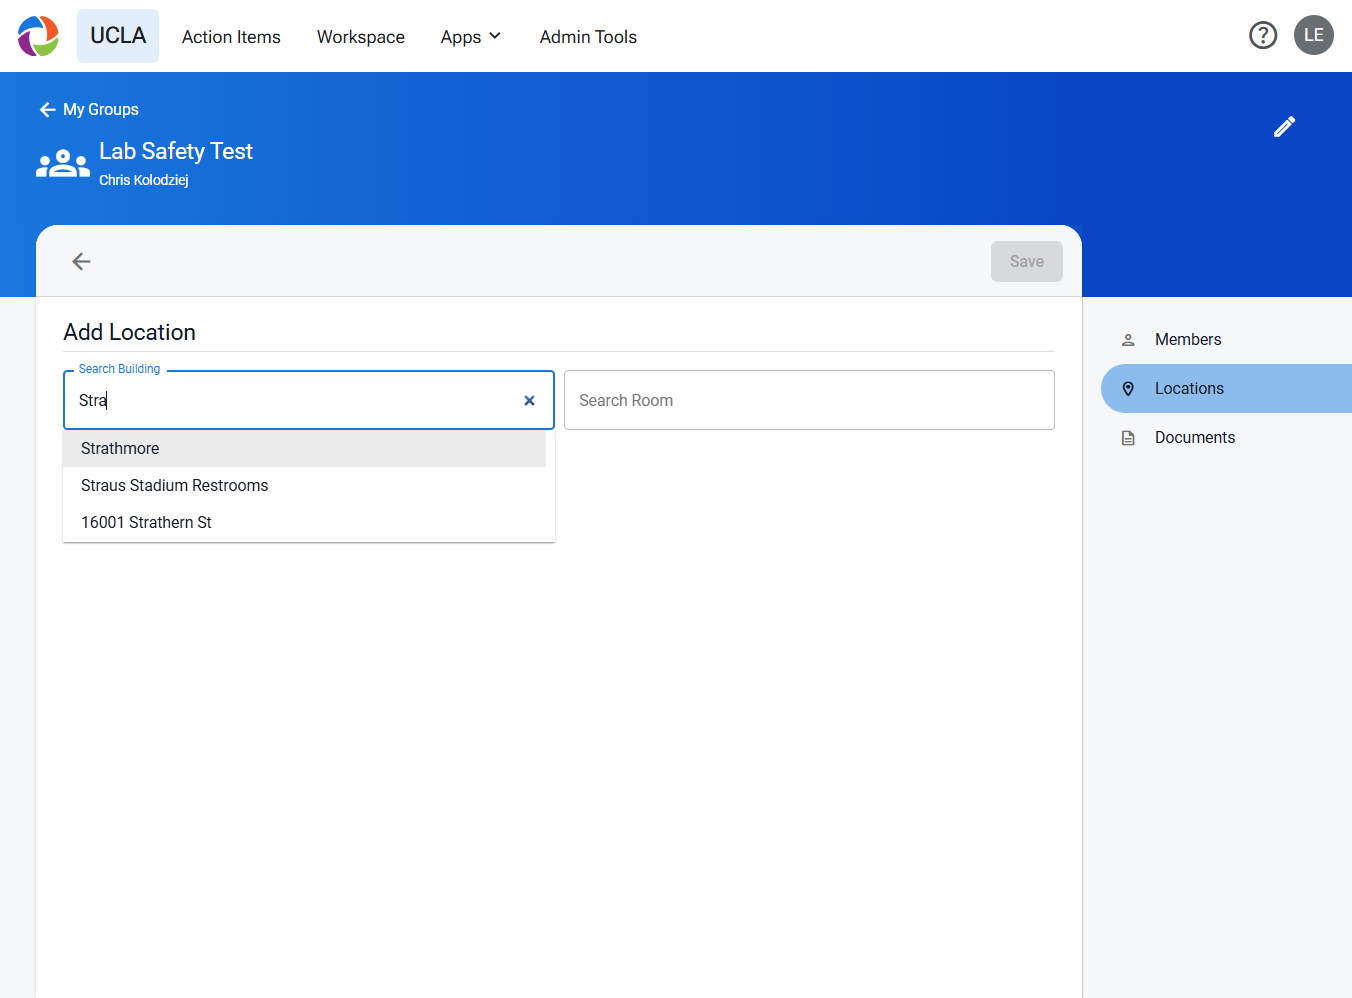The width and height of the screenshot is (1352, 998).
Task: Pick 16001 Strathern St suggestion
Action: [304, 523]
